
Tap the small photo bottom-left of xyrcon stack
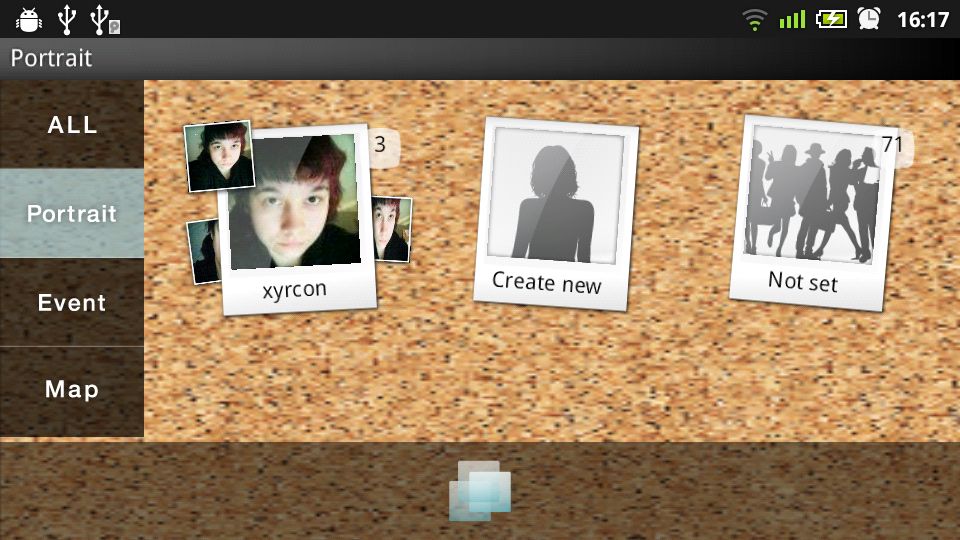click(204, 251)
